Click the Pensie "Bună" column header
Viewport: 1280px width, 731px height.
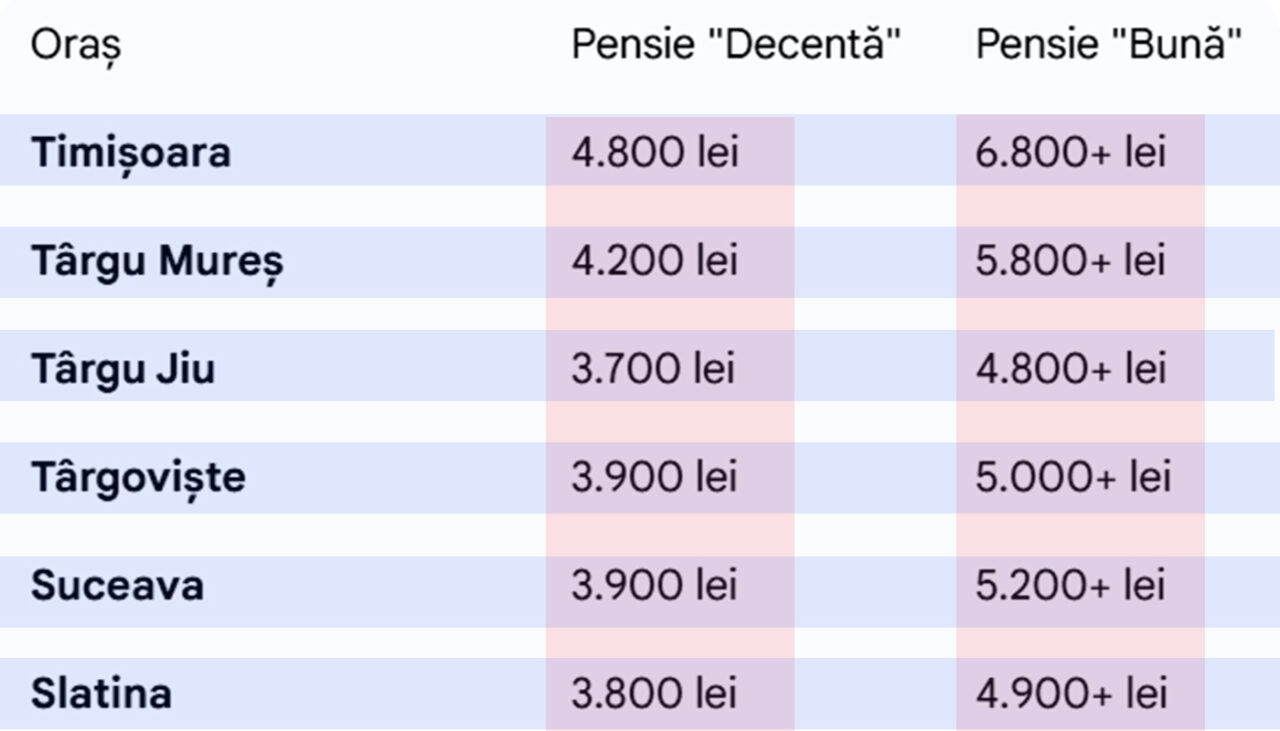point(1109,45)
